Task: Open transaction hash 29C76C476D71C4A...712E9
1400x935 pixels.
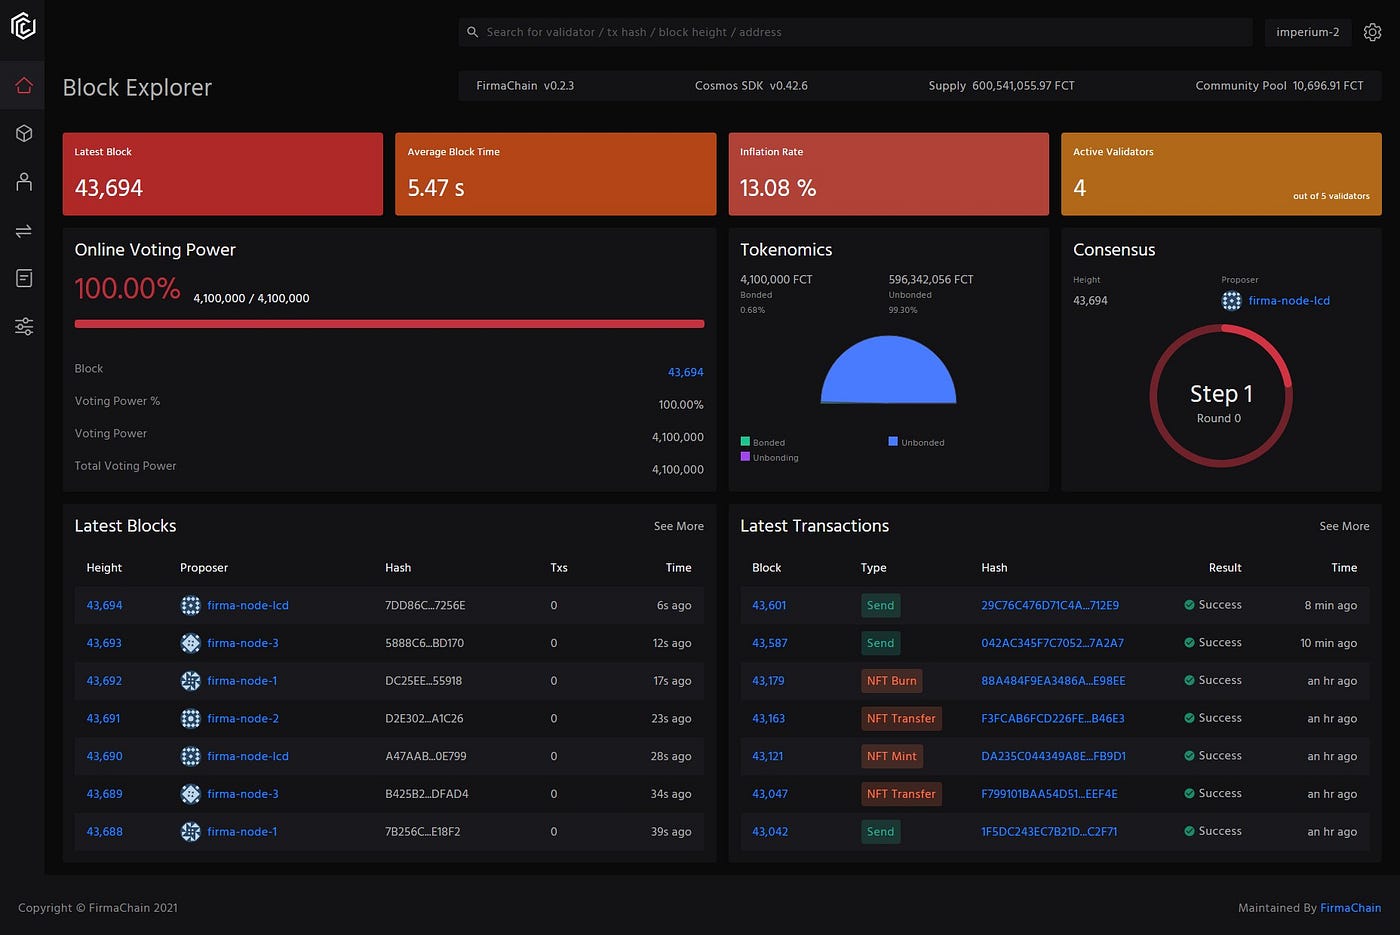Action: click(x=1050, y=605)
